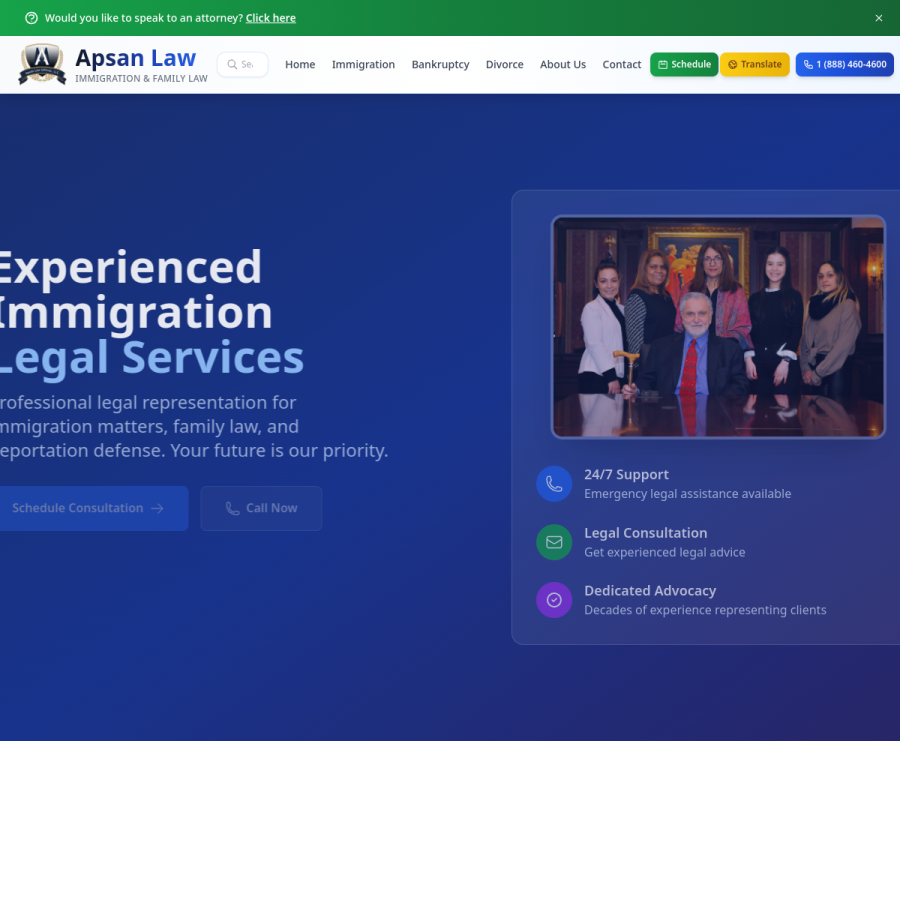The image size is (900, 900).
Task: Click the purple checkmark Dedicated Advocacy icon
Action: click(554, 600)
